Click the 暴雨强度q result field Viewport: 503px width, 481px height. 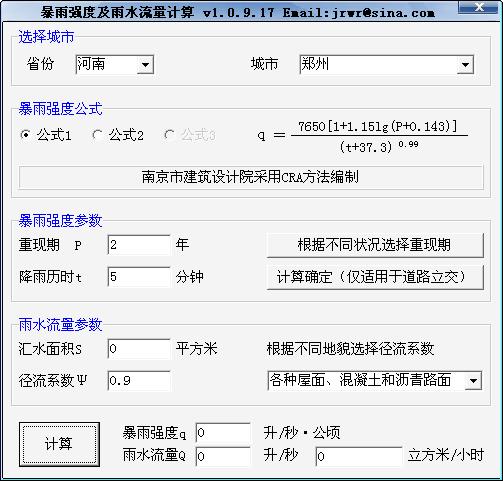click(x=223, y=433)
